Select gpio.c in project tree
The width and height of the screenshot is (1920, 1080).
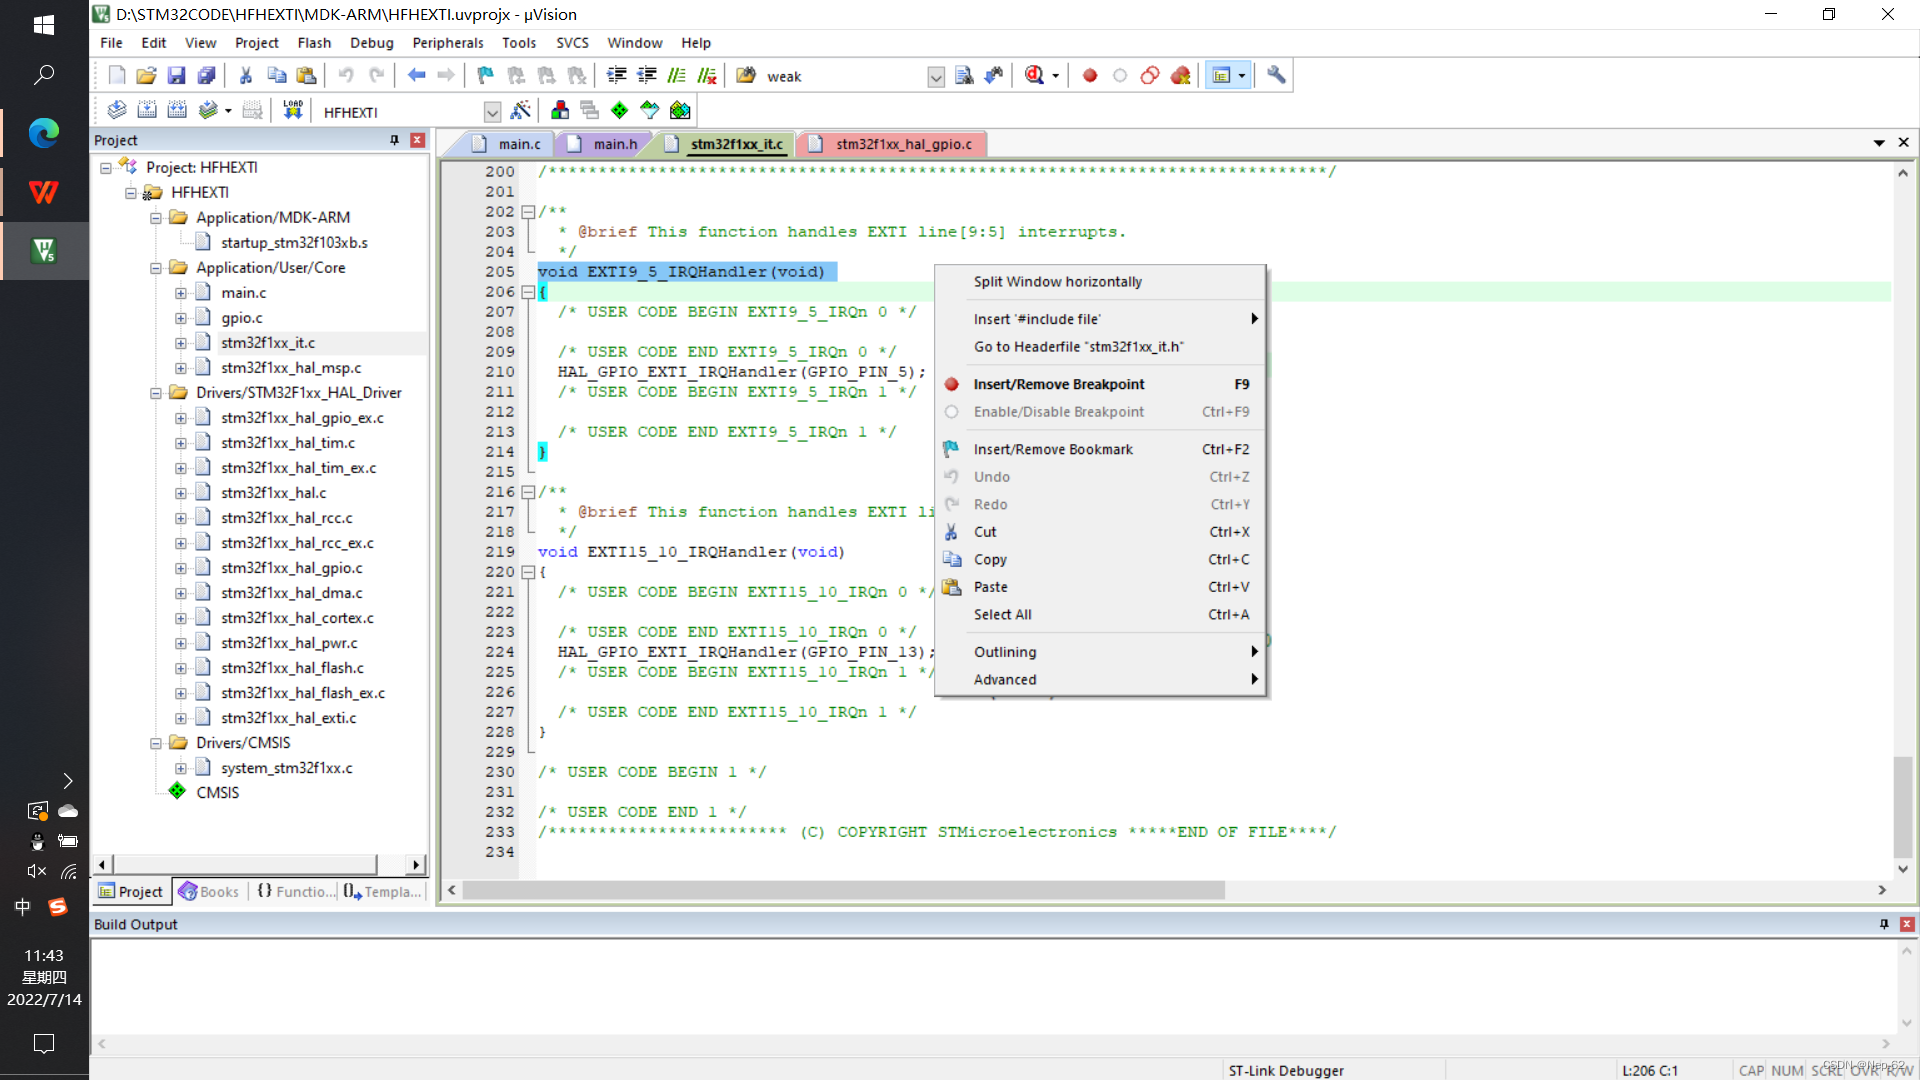tap(241, 318)
